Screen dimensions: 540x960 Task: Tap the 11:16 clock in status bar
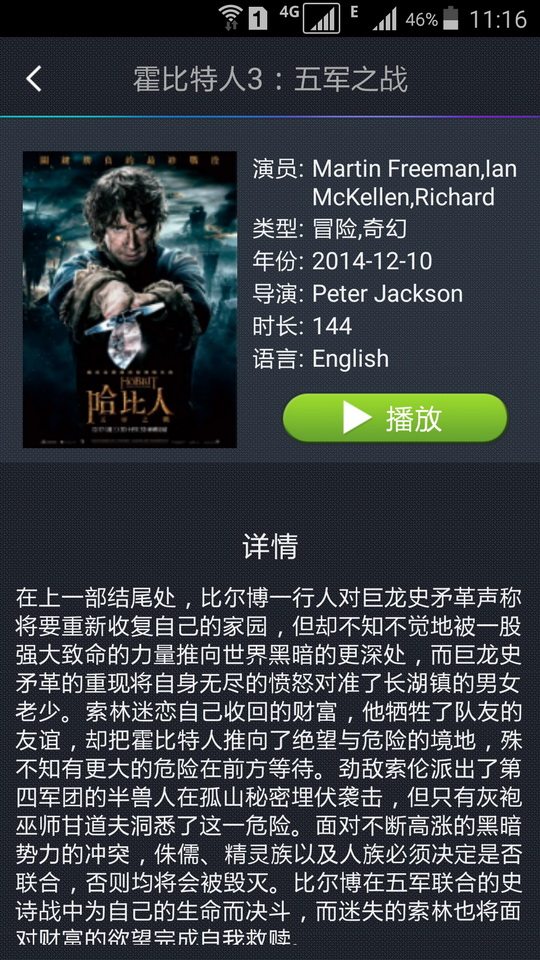[498, 19]
